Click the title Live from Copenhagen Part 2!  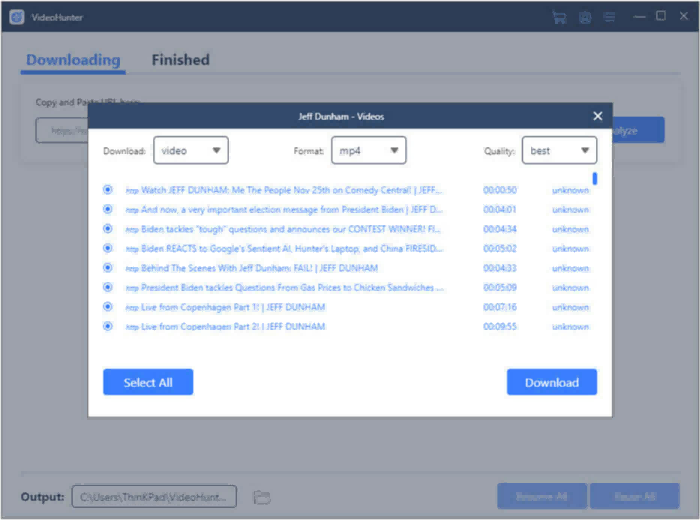[x=233, y=326]
